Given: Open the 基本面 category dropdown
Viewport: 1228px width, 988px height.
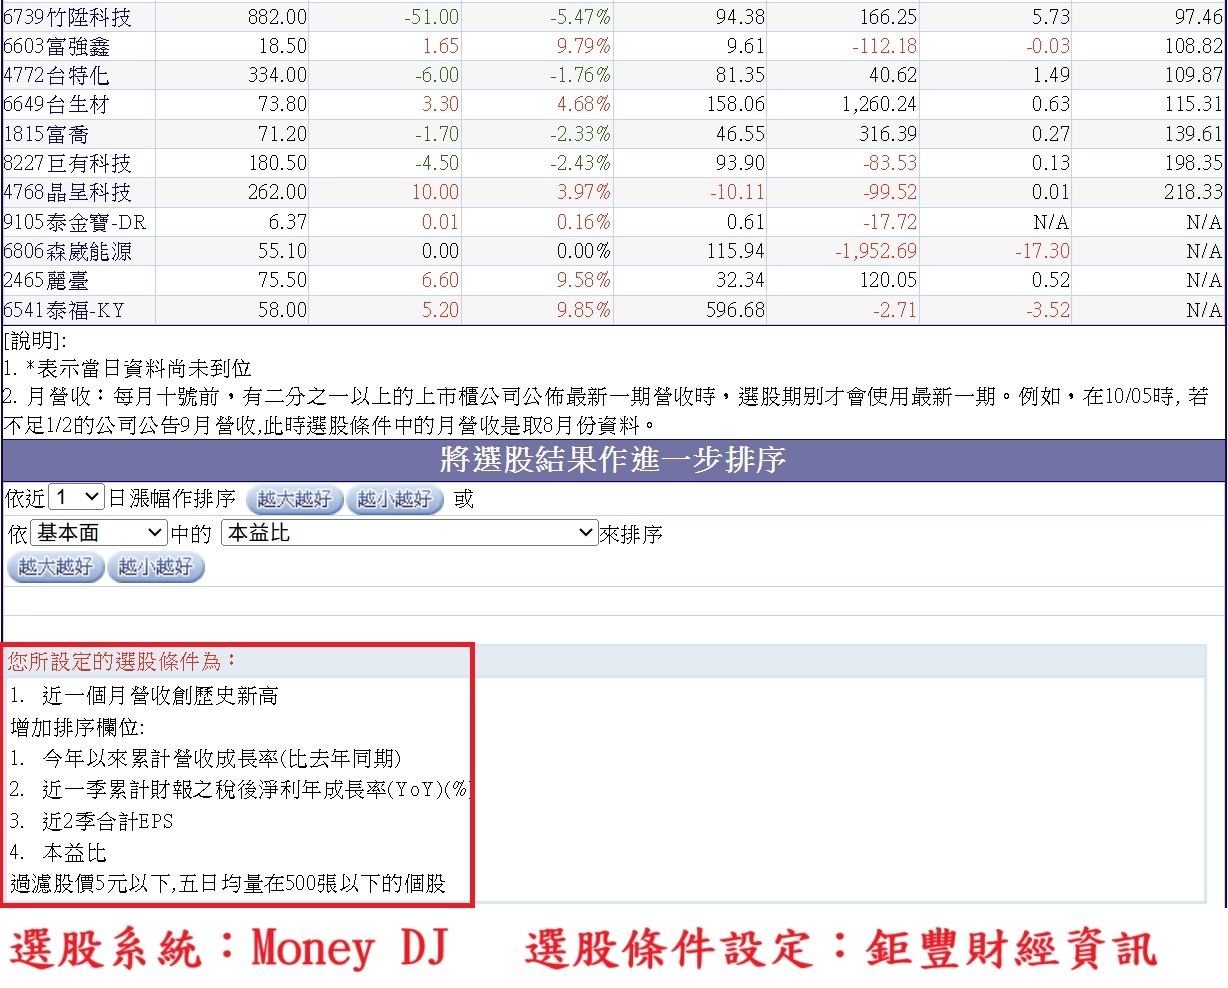Looking at the screenshot, I should [x=99, y=533].
